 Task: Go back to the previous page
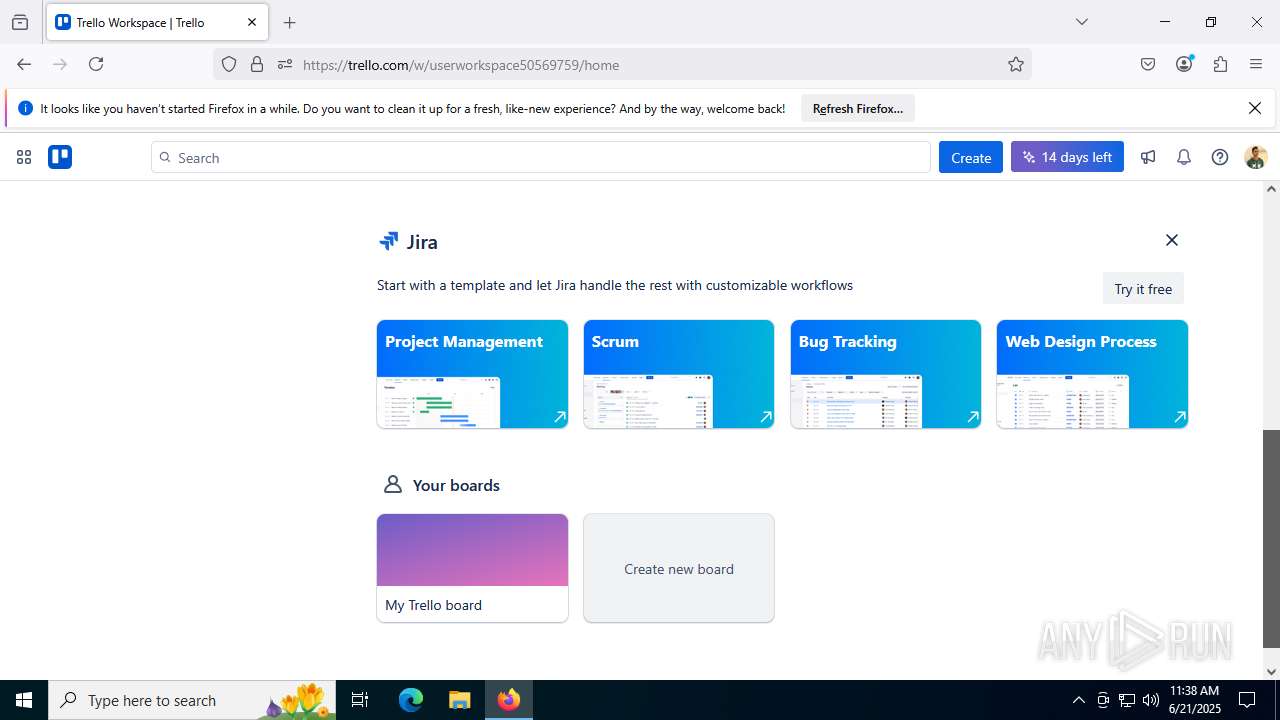pyautogui.click(x=24, y=64)
